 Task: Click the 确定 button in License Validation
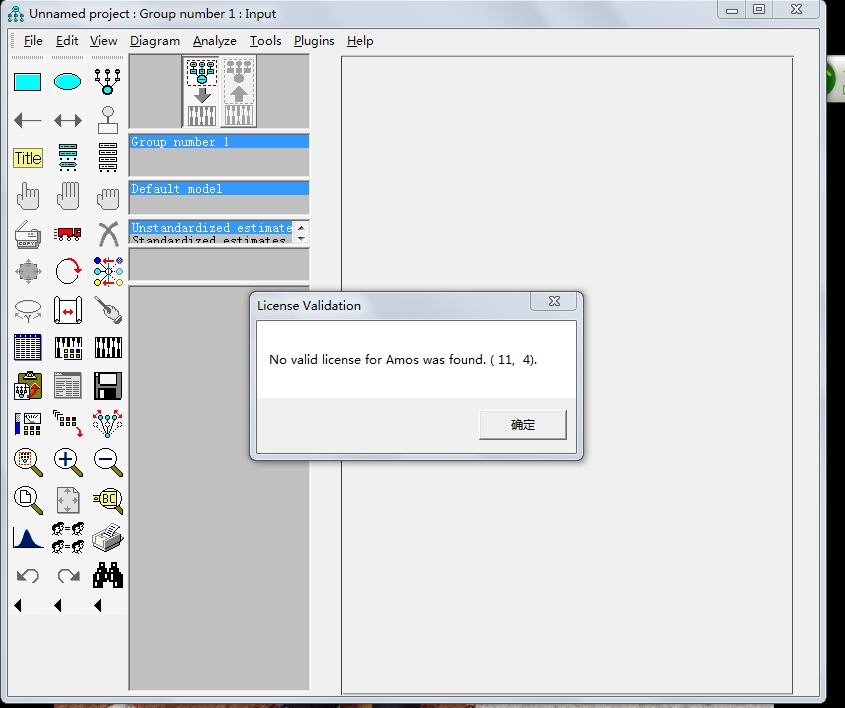point(523,425)
